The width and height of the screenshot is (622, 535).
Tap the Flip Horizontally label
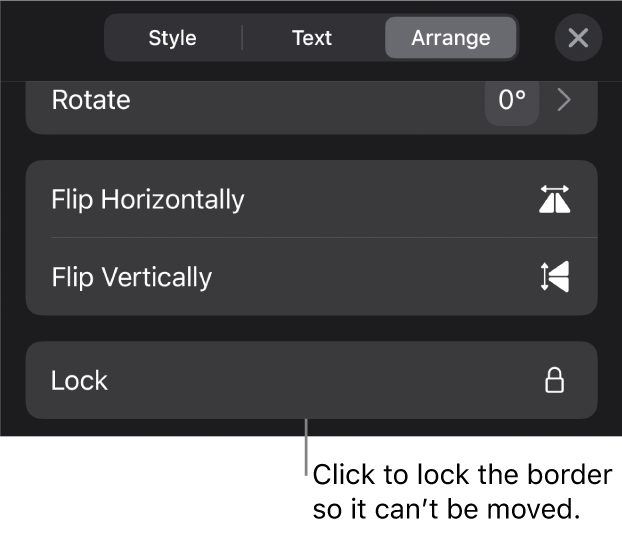[x=148, y=200]
